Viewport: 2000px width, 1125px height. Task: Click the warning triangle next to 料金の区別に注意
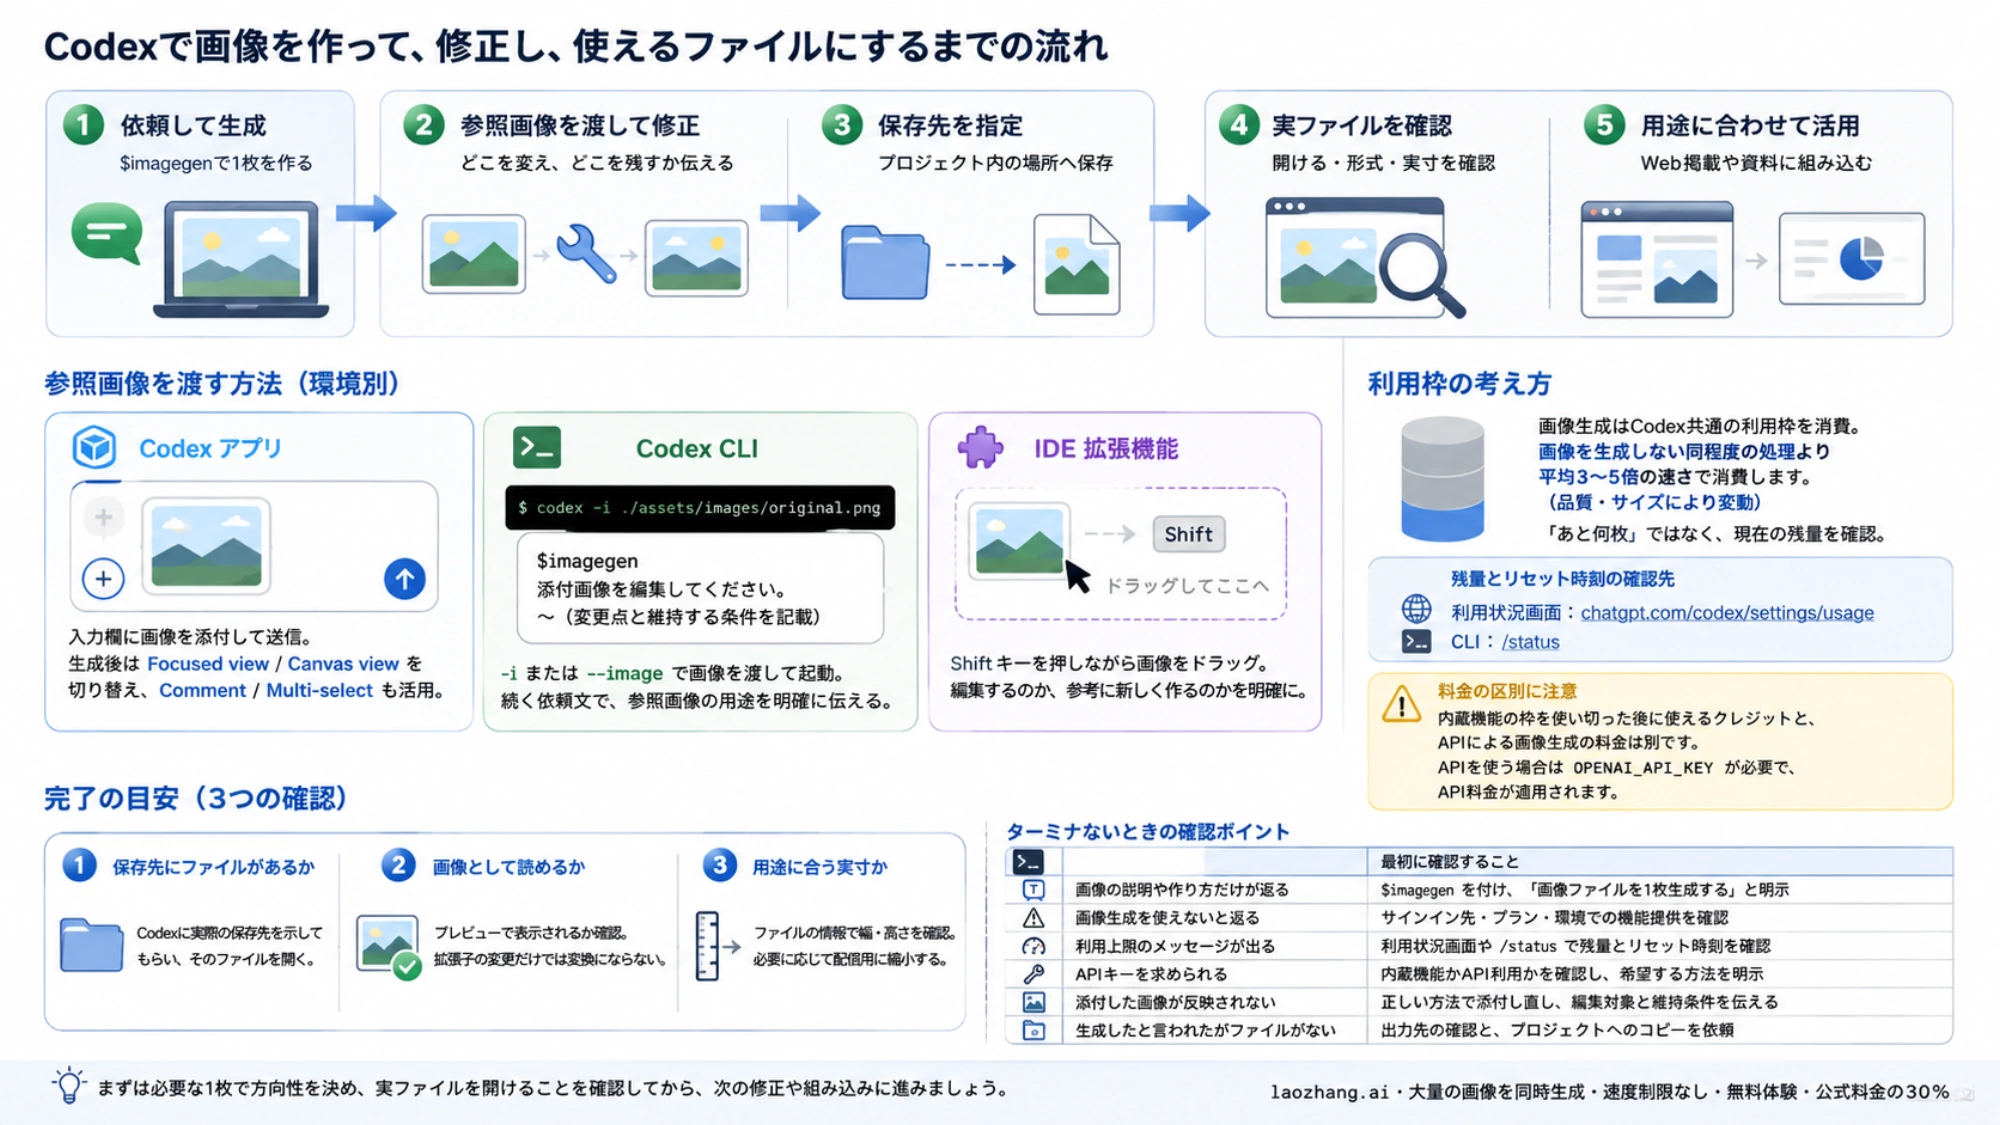point(1402,704)
